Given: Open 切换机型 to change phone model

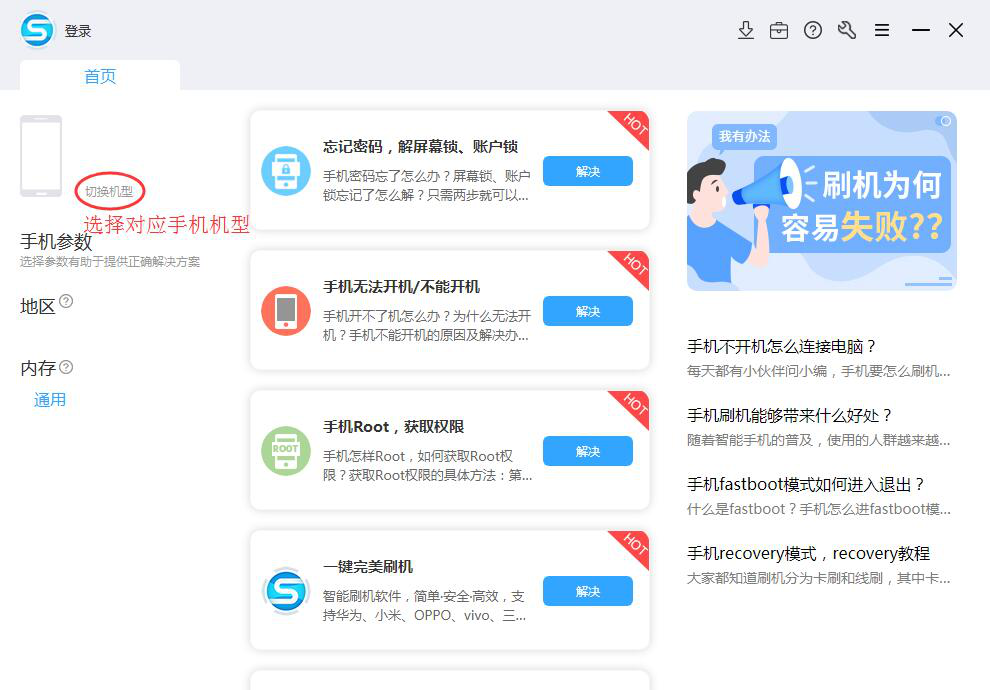Looking at the screenshot, I should [x=110, y=190].
